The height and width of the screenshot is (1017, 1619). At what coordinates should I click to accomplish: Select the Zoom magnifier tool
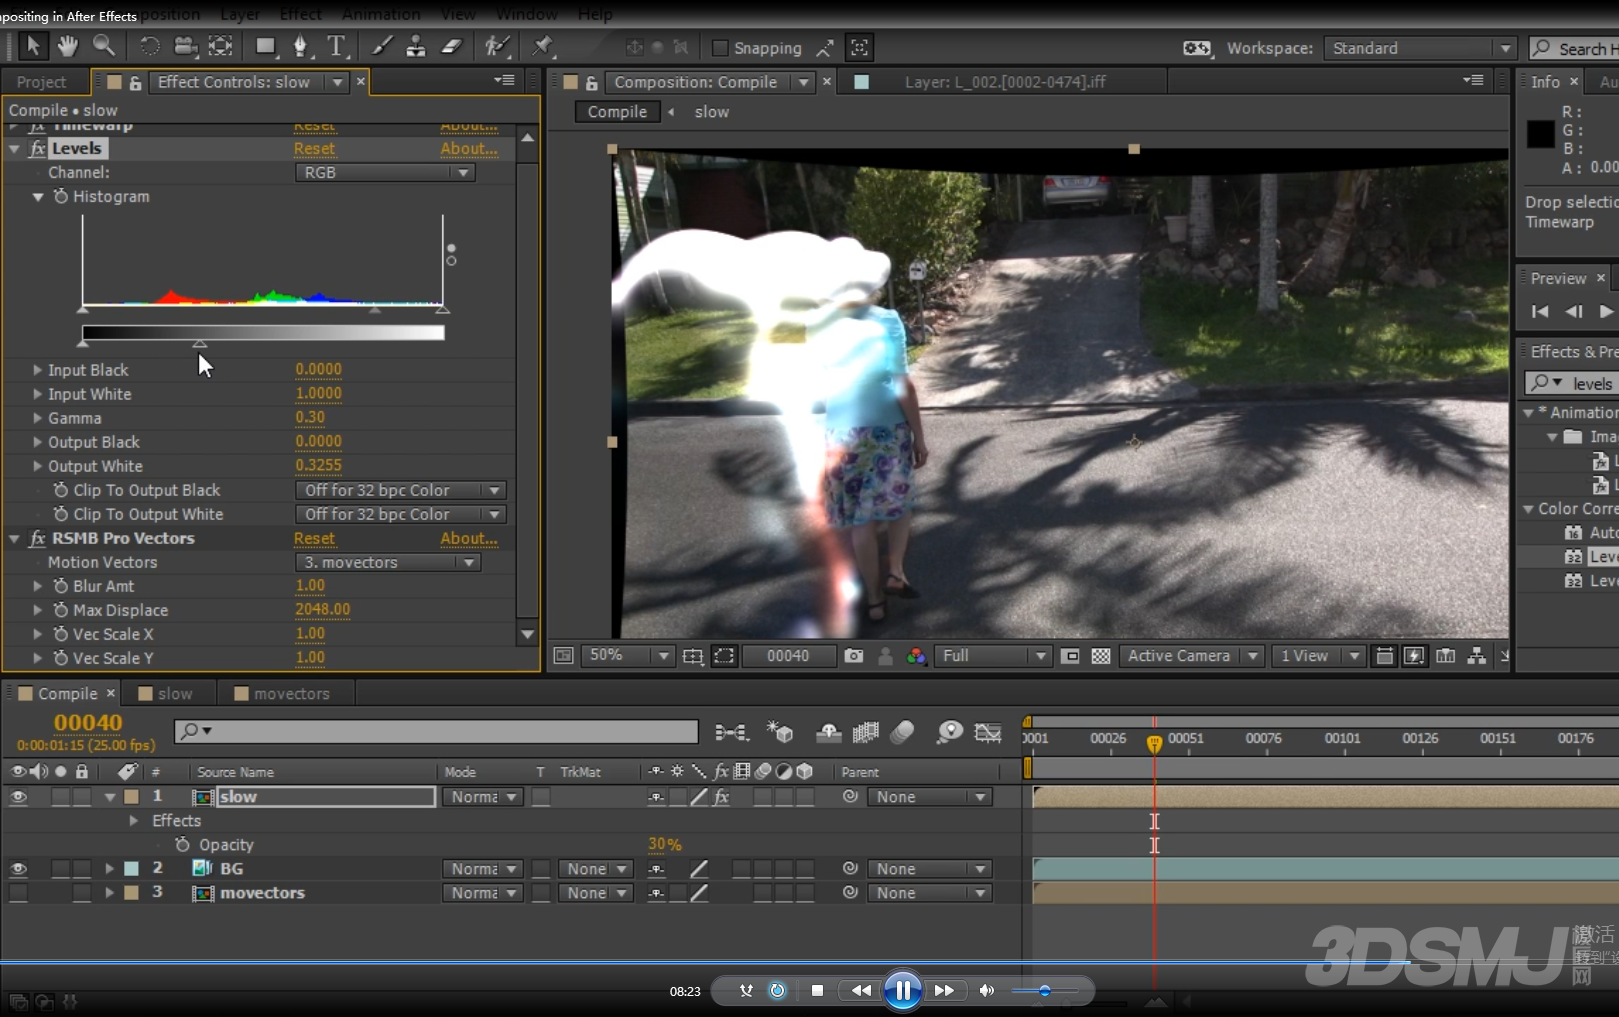click(x=103, y=46)
